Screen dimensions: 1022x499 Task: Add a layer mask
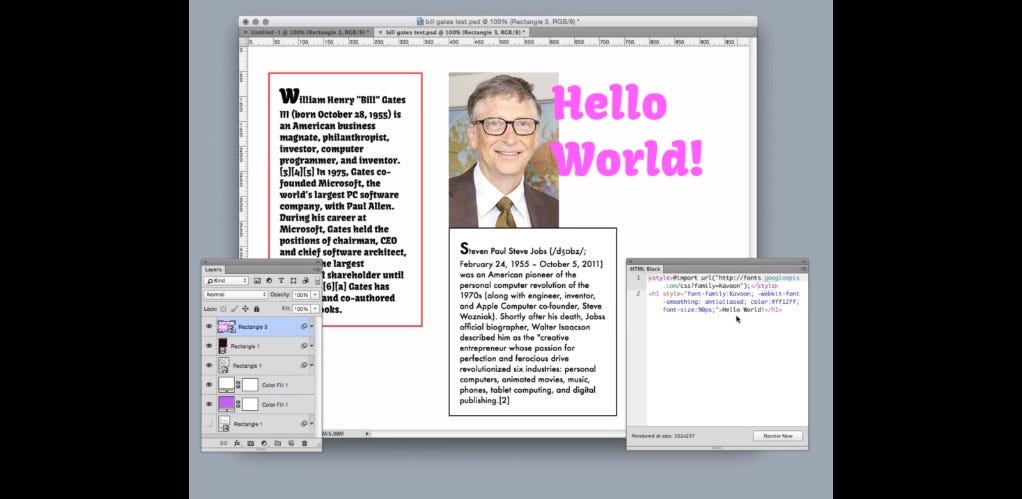pos(250,443)
